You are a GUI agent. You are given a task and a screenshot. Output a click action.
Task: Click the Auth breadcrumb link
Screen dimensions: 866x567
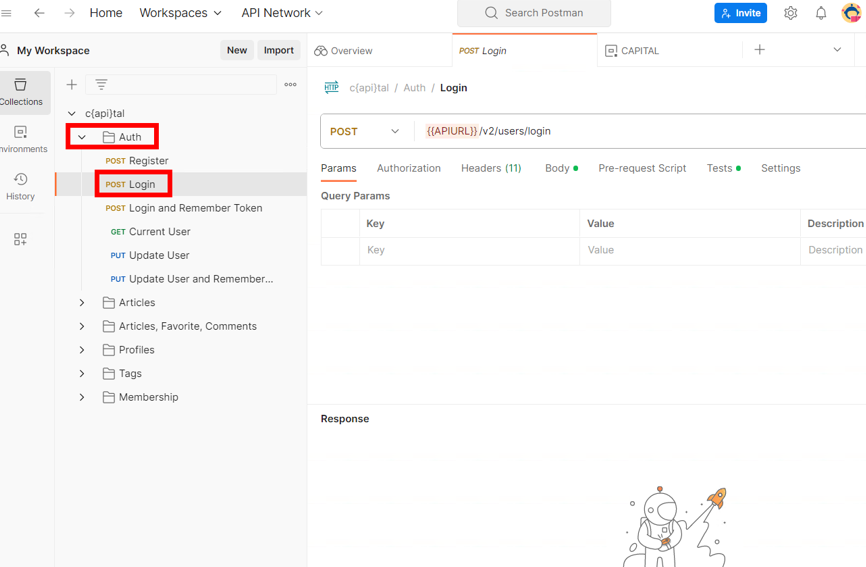414,88
